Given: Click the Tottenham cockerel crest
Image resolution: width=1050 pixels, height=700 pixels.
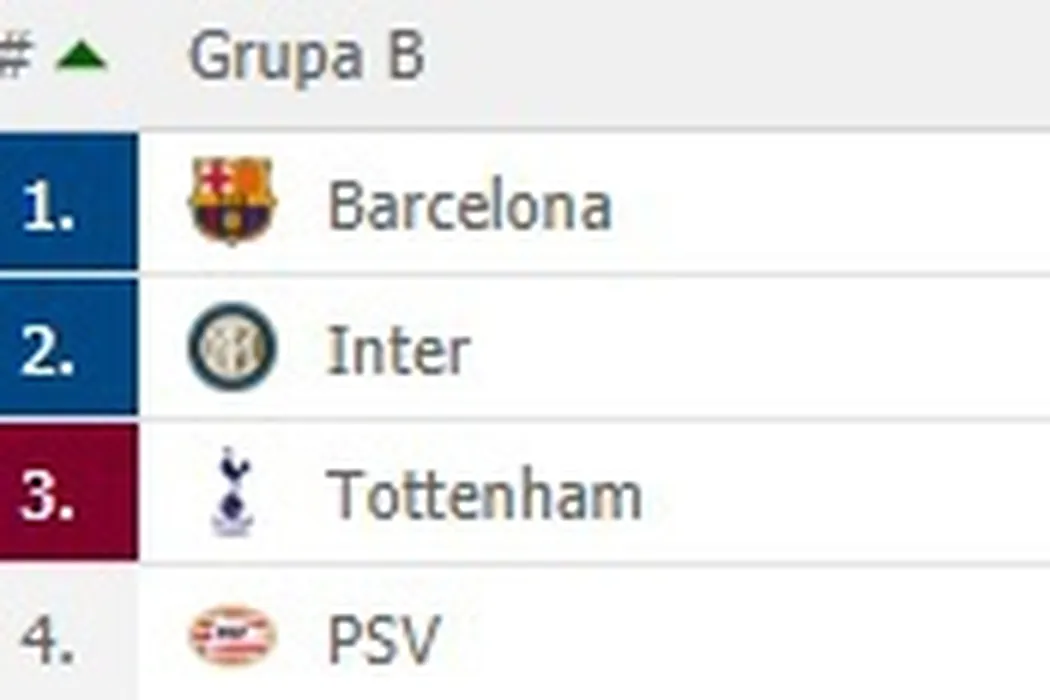Looking at the screenshot, I should pyautogui.click(x=232, y=491).
